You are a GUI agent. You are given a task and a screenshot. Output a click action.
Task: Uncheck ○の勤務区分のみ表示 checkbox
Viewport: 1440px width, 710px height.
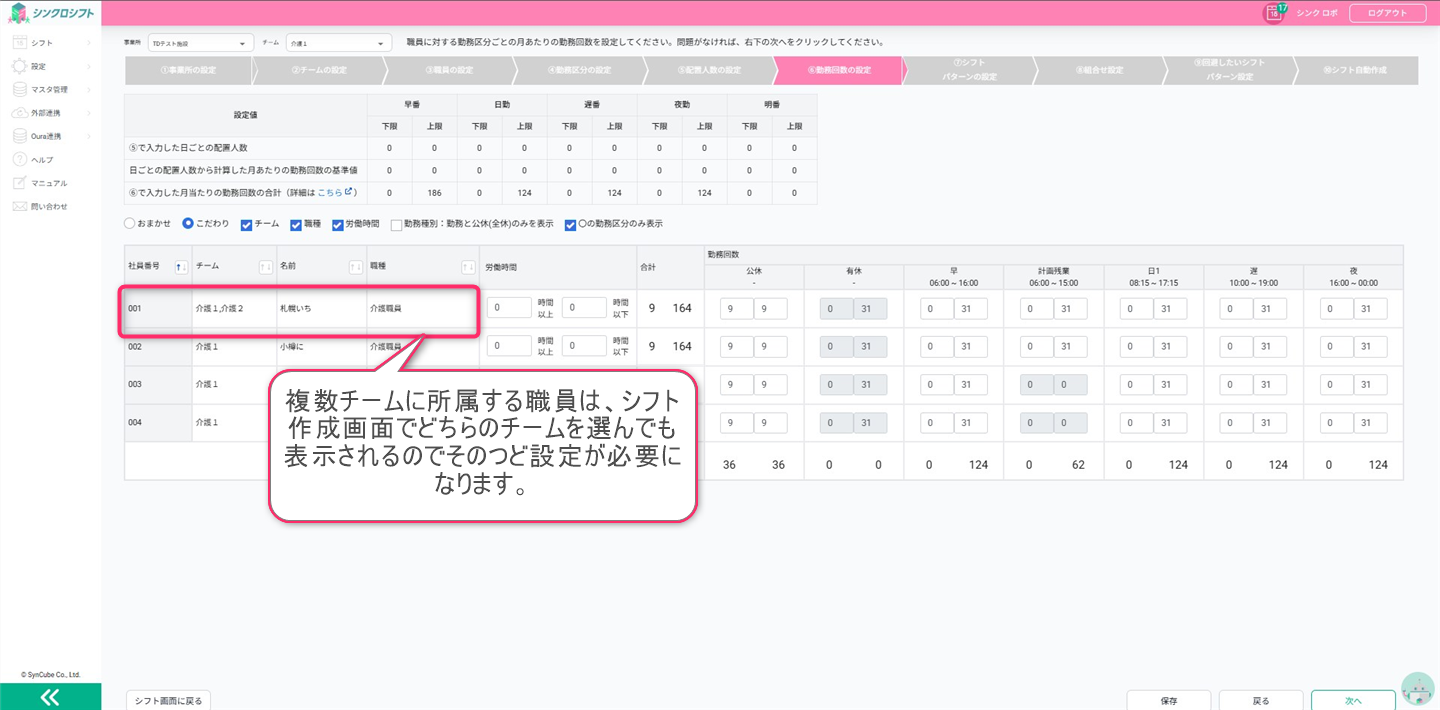pos(570,225)
